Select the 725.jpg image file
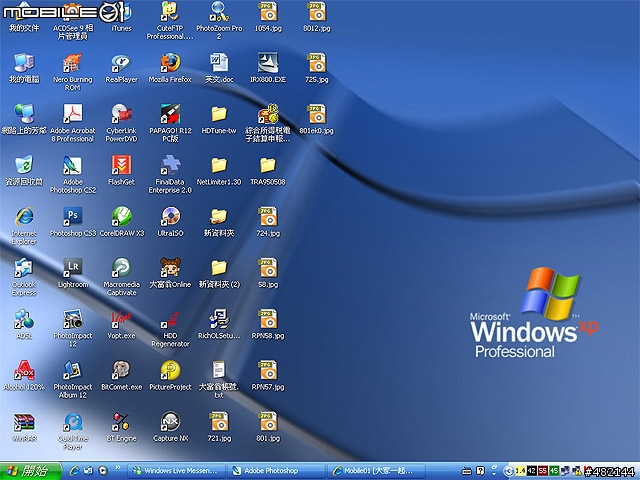Viewport: 640px width, 480px height. pos(317,68)
